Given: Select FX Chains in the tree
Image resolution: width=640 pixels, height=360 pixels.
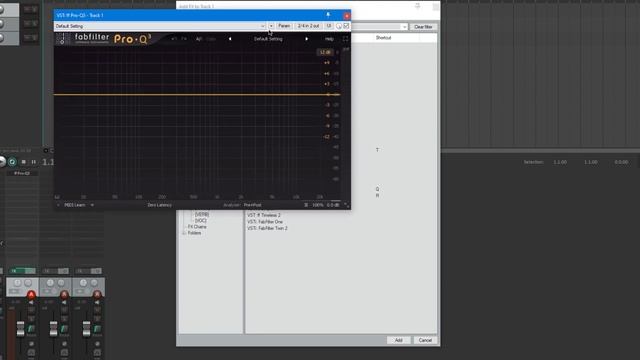Looking at the screenshot, I should pyautogui.click(x=197, y=227).
